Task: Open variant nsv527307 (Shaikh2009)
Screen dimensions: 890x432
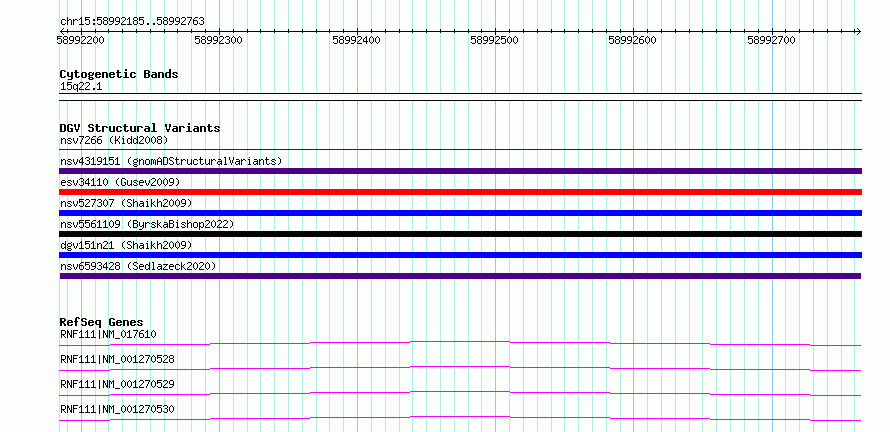Action: [x=126, y=203]
